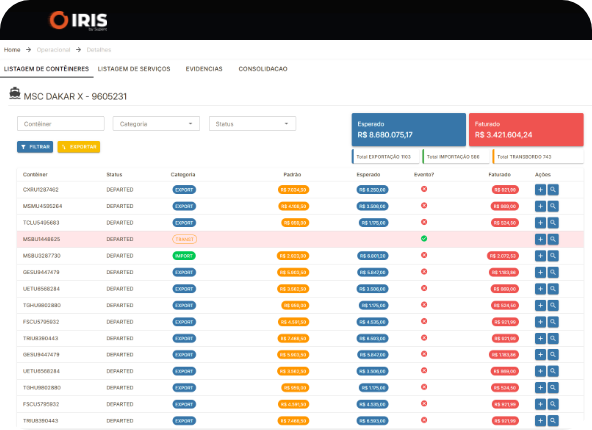The width and height of the screenshot is (592, 430).
Task: Click the green check event icon
Action: (424, 238)
